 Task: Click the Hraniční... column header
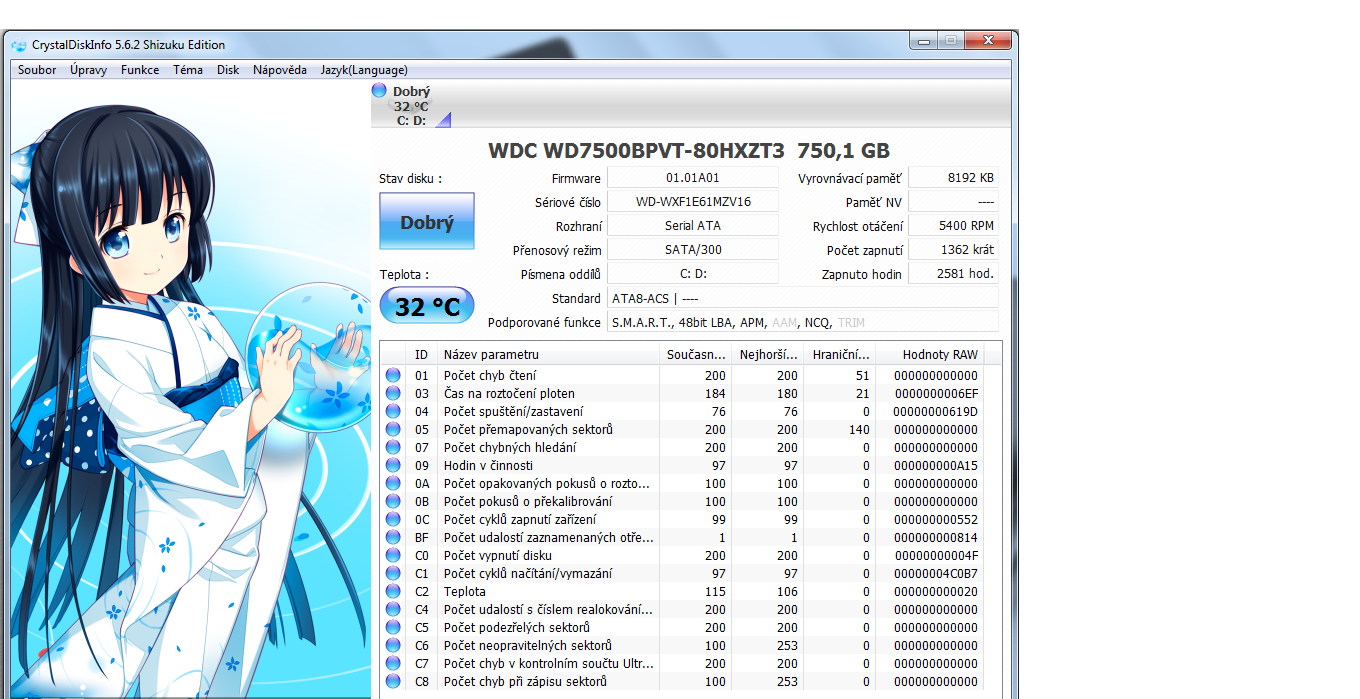pyautogui.click(x=840, y=354)
